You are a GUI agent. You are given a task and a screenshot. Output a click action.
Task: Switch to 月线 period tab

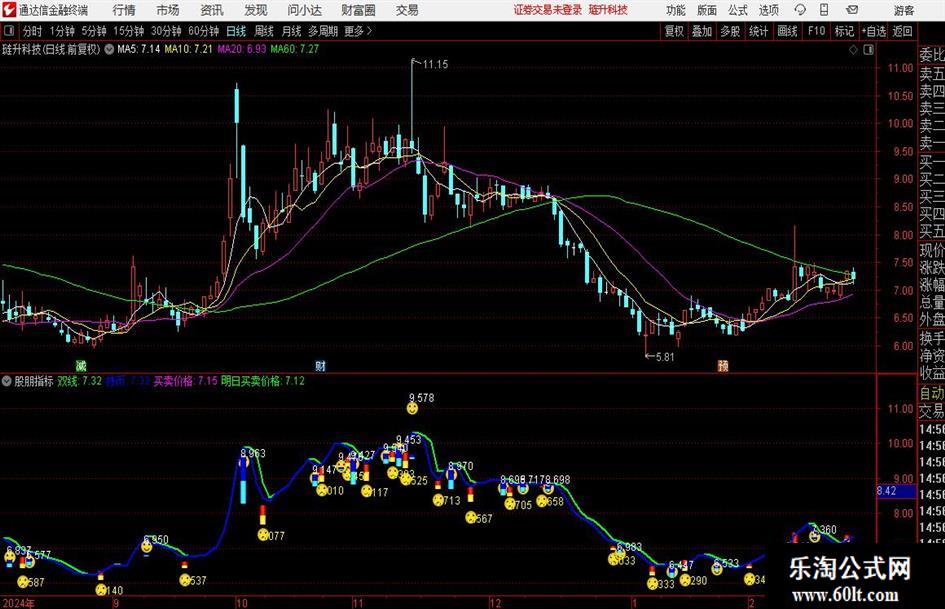coord(291,31)
